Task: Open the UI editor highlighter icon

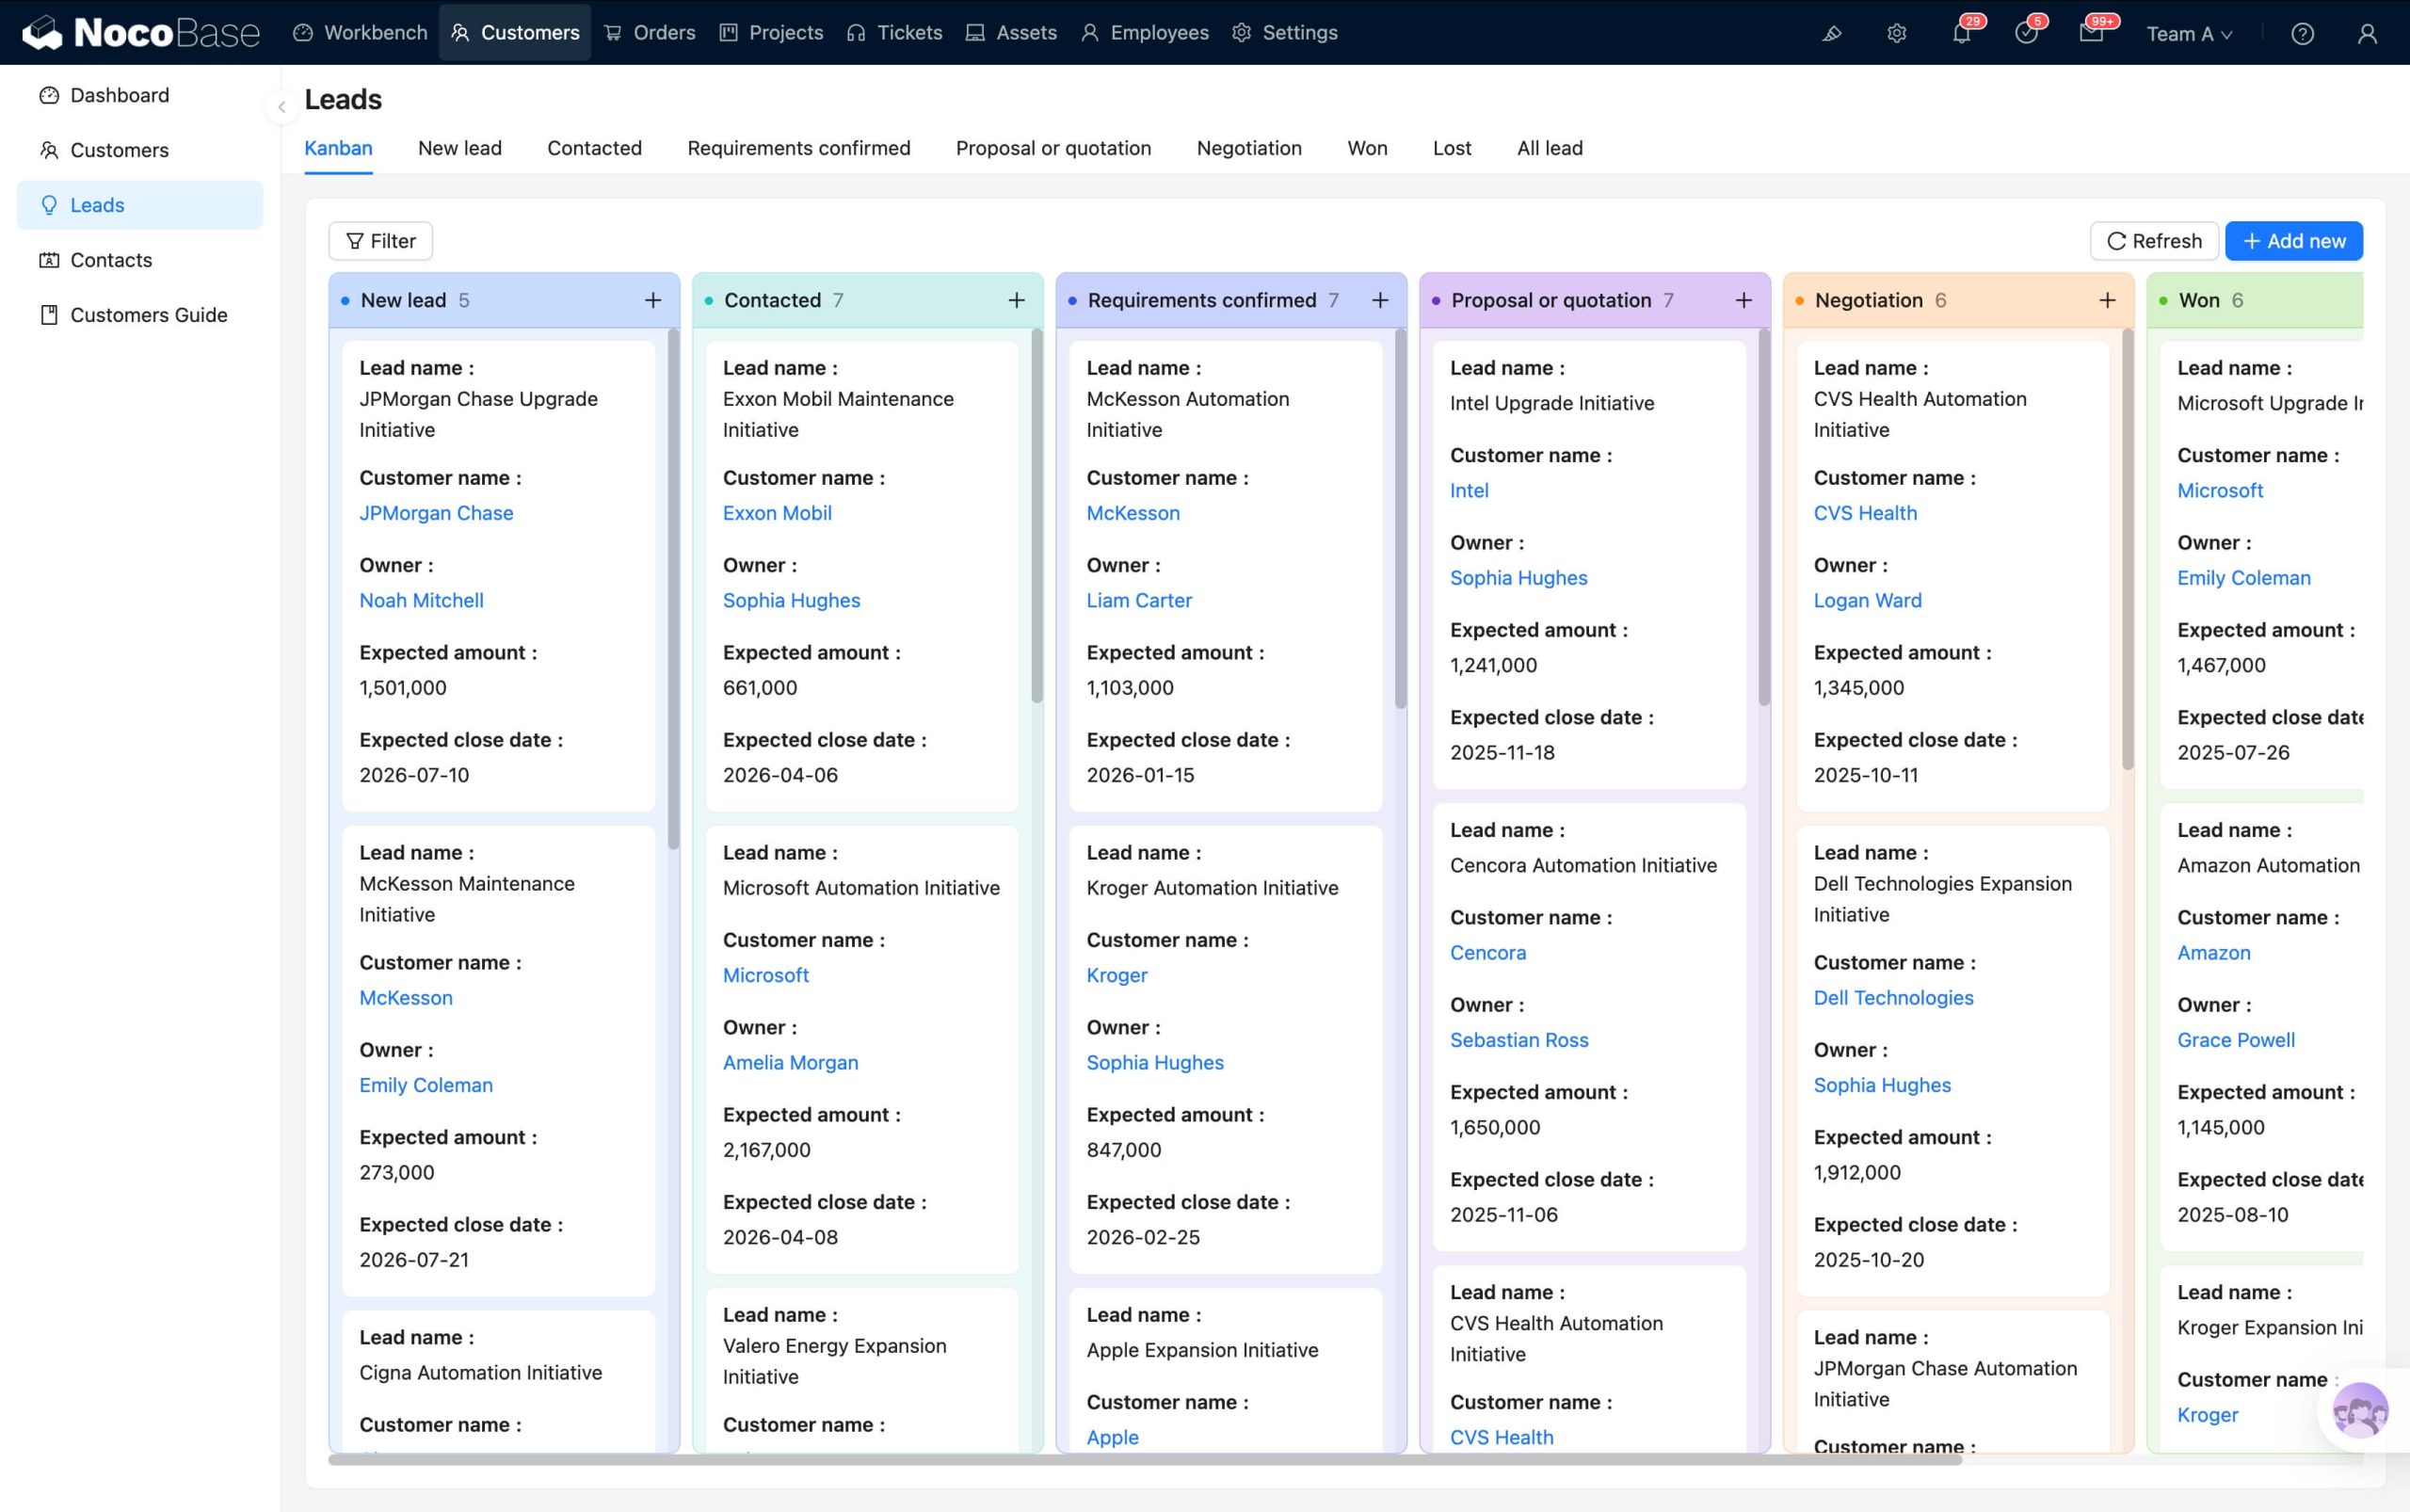Action: point(1831,33)
